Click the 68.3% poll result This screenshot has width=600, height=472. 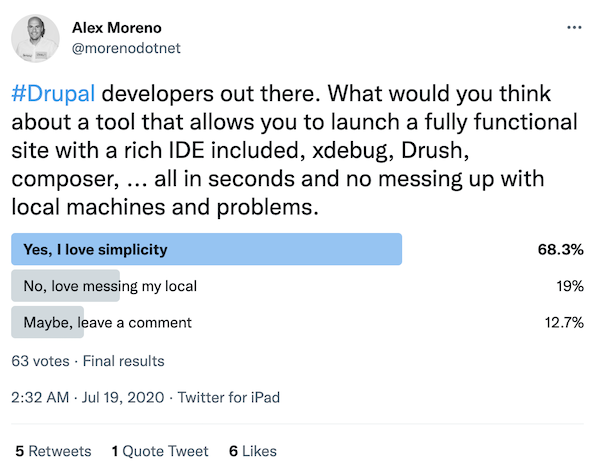561,250
